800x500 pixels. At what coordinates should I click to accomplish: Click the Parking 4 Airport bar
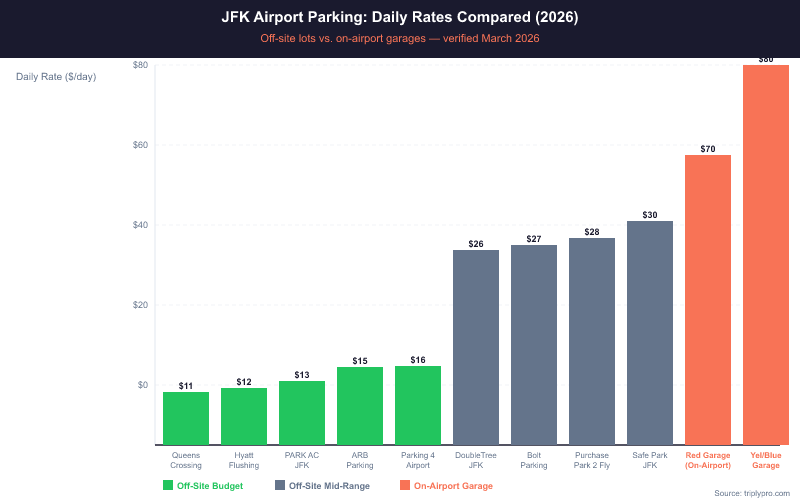tap(418, 405)
